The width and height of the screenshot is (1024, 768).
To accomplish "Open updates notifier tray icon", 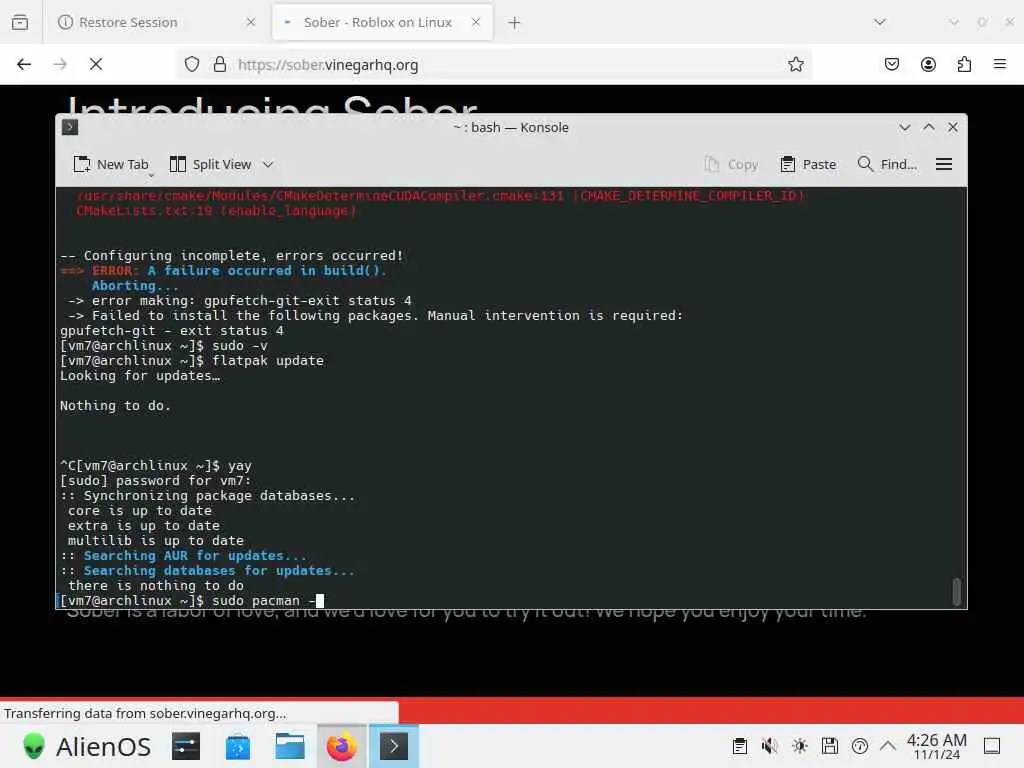I will coord(859,746).
